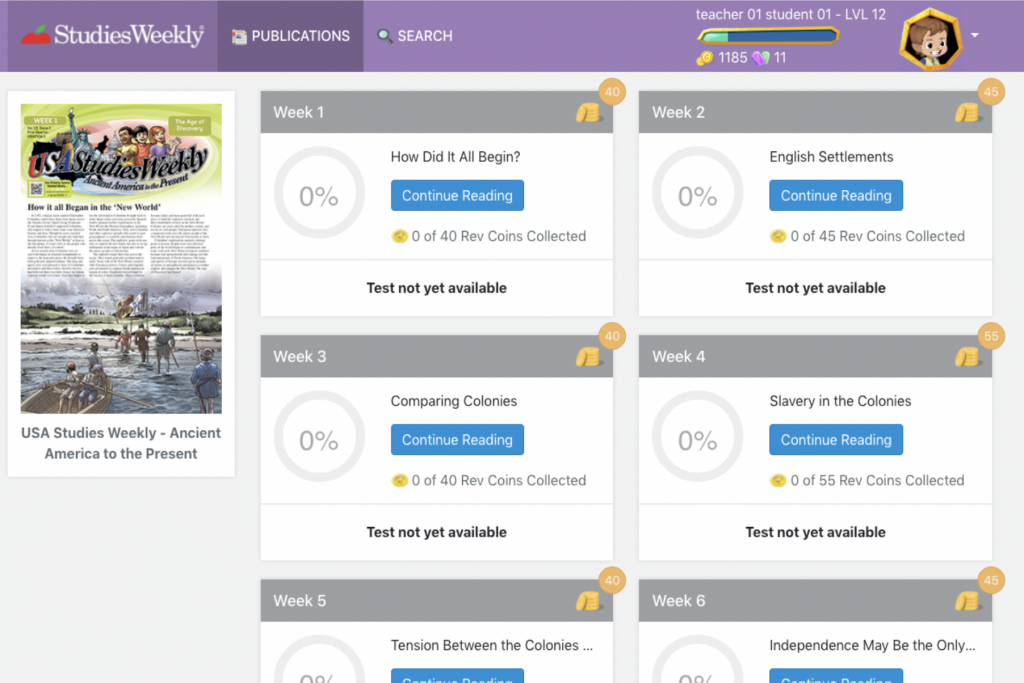Click Week 2 'Test not yet available' text
The height and width of the screenshot is (683, 1024).
tap(816, 288)
